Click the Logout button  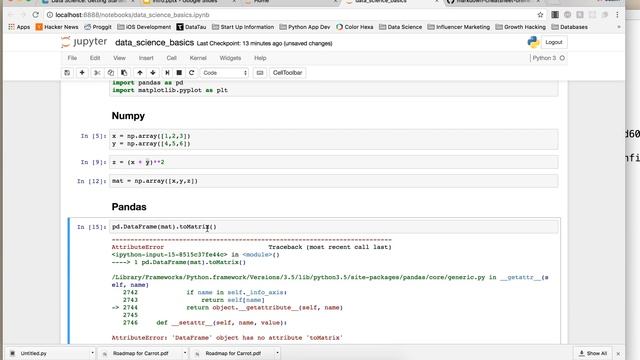coord(553,42)
